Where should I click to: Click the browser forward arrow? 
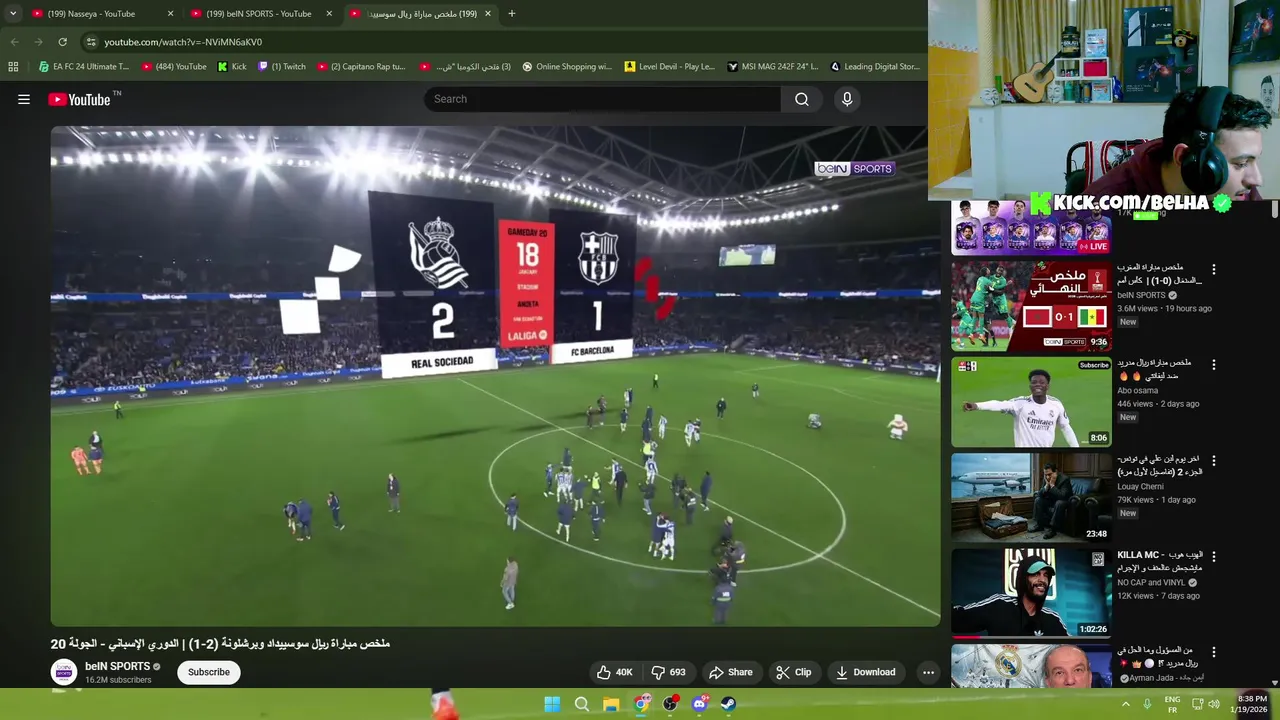pyautogui.click(x=38, y=42)
